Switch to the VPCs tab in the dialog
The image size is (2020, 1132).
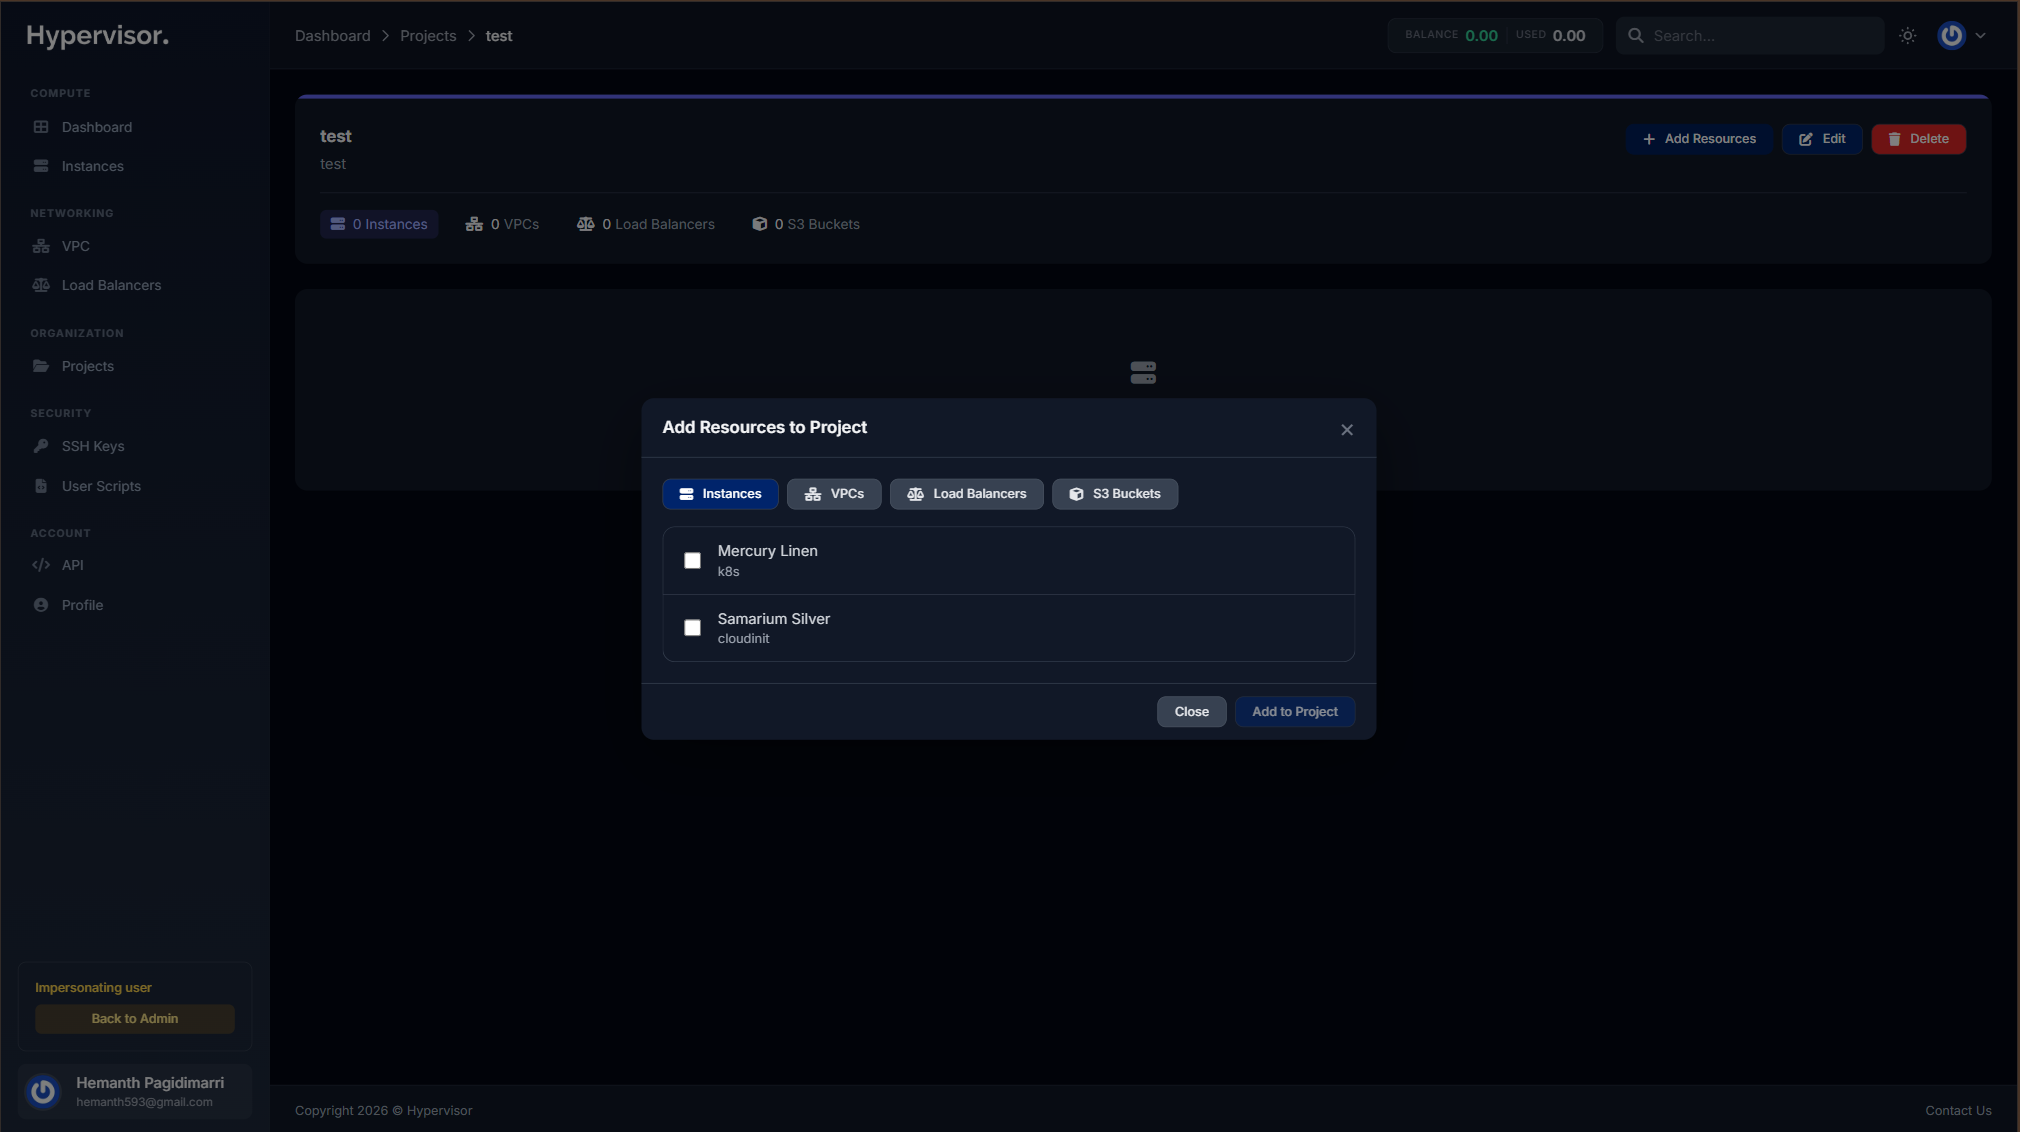tap(834, 493)
